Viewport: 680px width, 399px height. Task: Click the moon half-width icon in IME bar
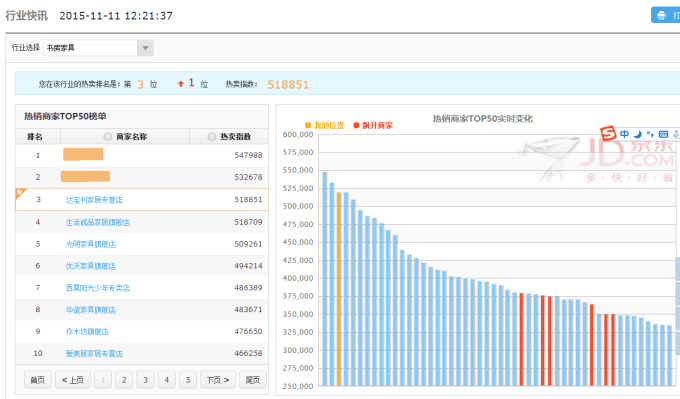pyautogui.click(x=638, y=134)
